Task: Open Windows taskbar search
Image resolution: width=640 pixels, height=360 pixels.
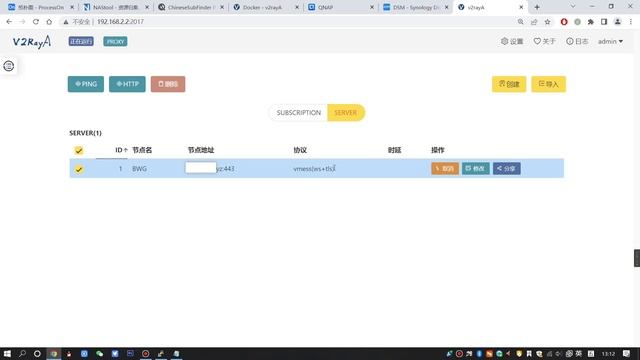Action: click(x=22, y=353)
